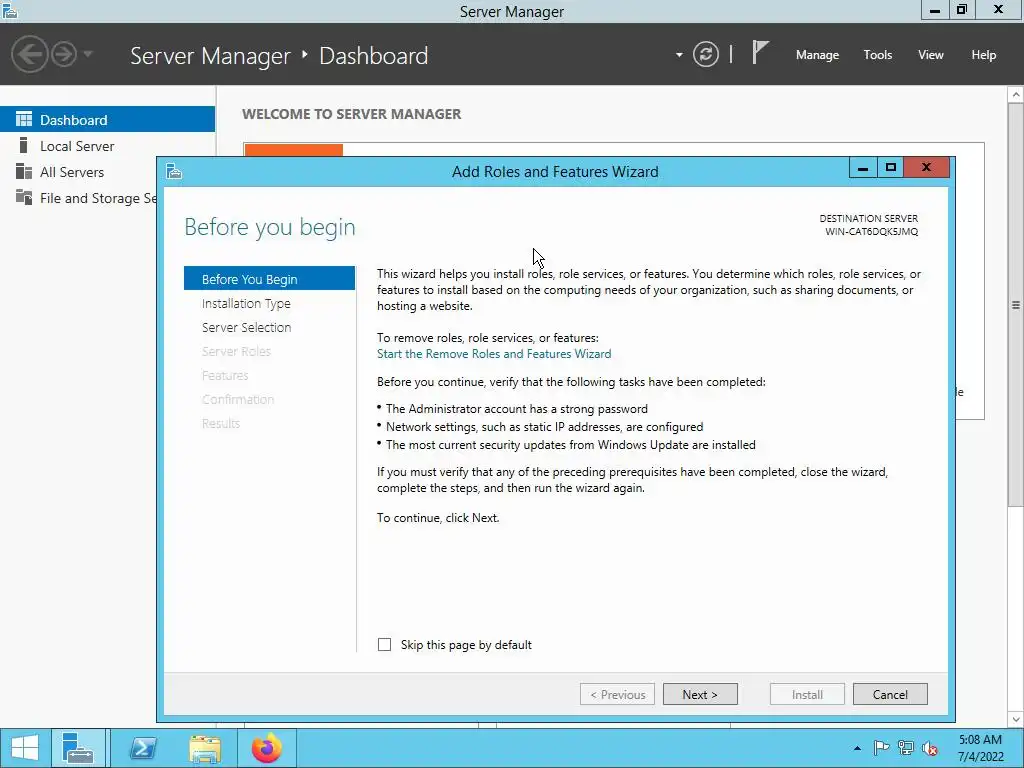Maximize the Add Roles and Features Wizard

coord(890,168)
